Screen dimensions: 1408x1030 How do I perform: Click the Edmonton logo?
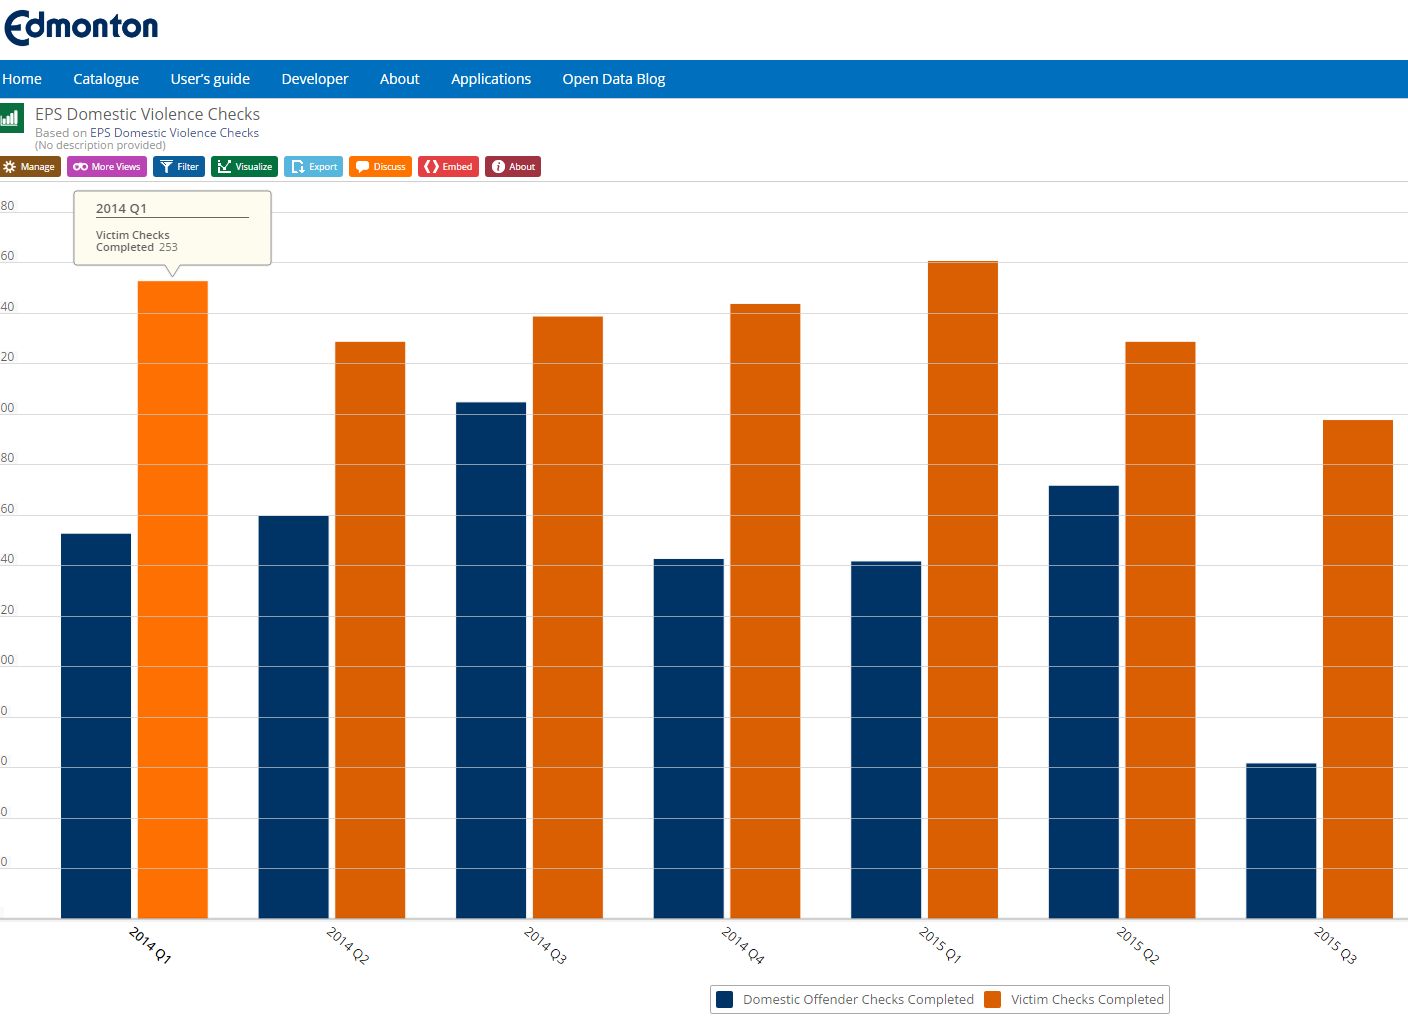pyautogui.click(x=81, y=27)
